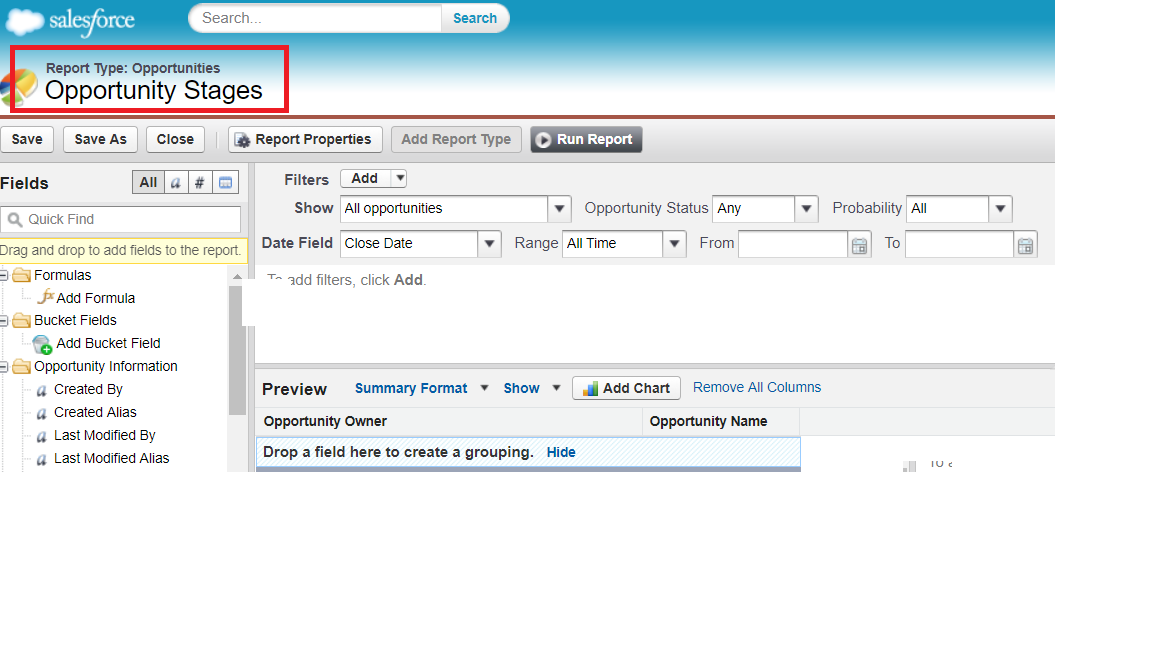
Task: Collapse the Formulas folder
Action: pos(4,276)
